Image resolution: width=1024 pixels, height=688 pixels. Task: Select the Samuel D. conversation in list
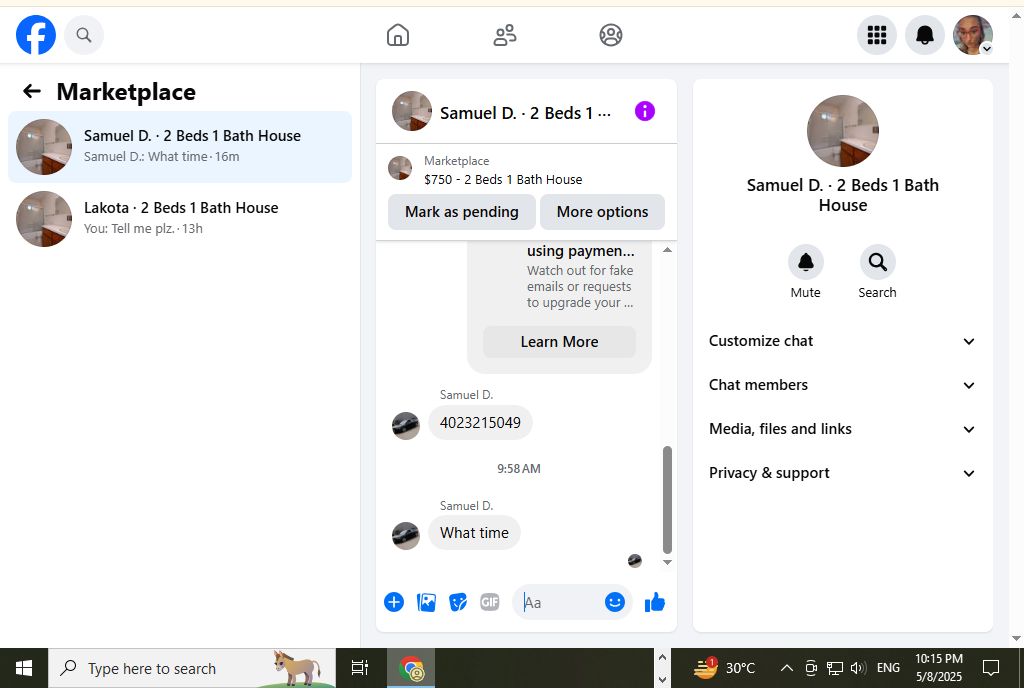click(180, 147)
